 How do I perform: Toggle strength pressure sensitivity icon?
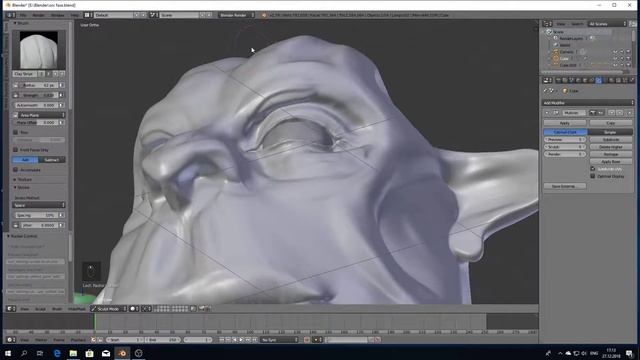62,95
